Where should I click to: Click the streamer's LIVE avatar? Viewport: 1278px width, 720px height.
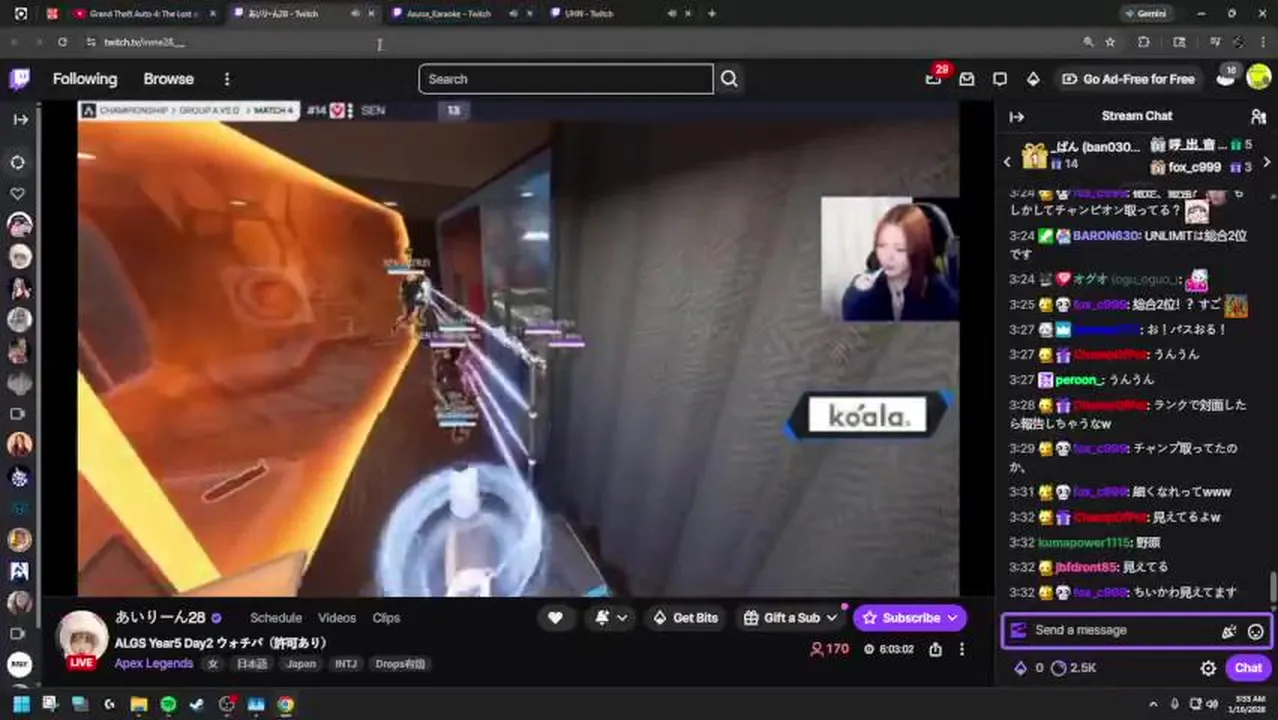click(81, 639)
